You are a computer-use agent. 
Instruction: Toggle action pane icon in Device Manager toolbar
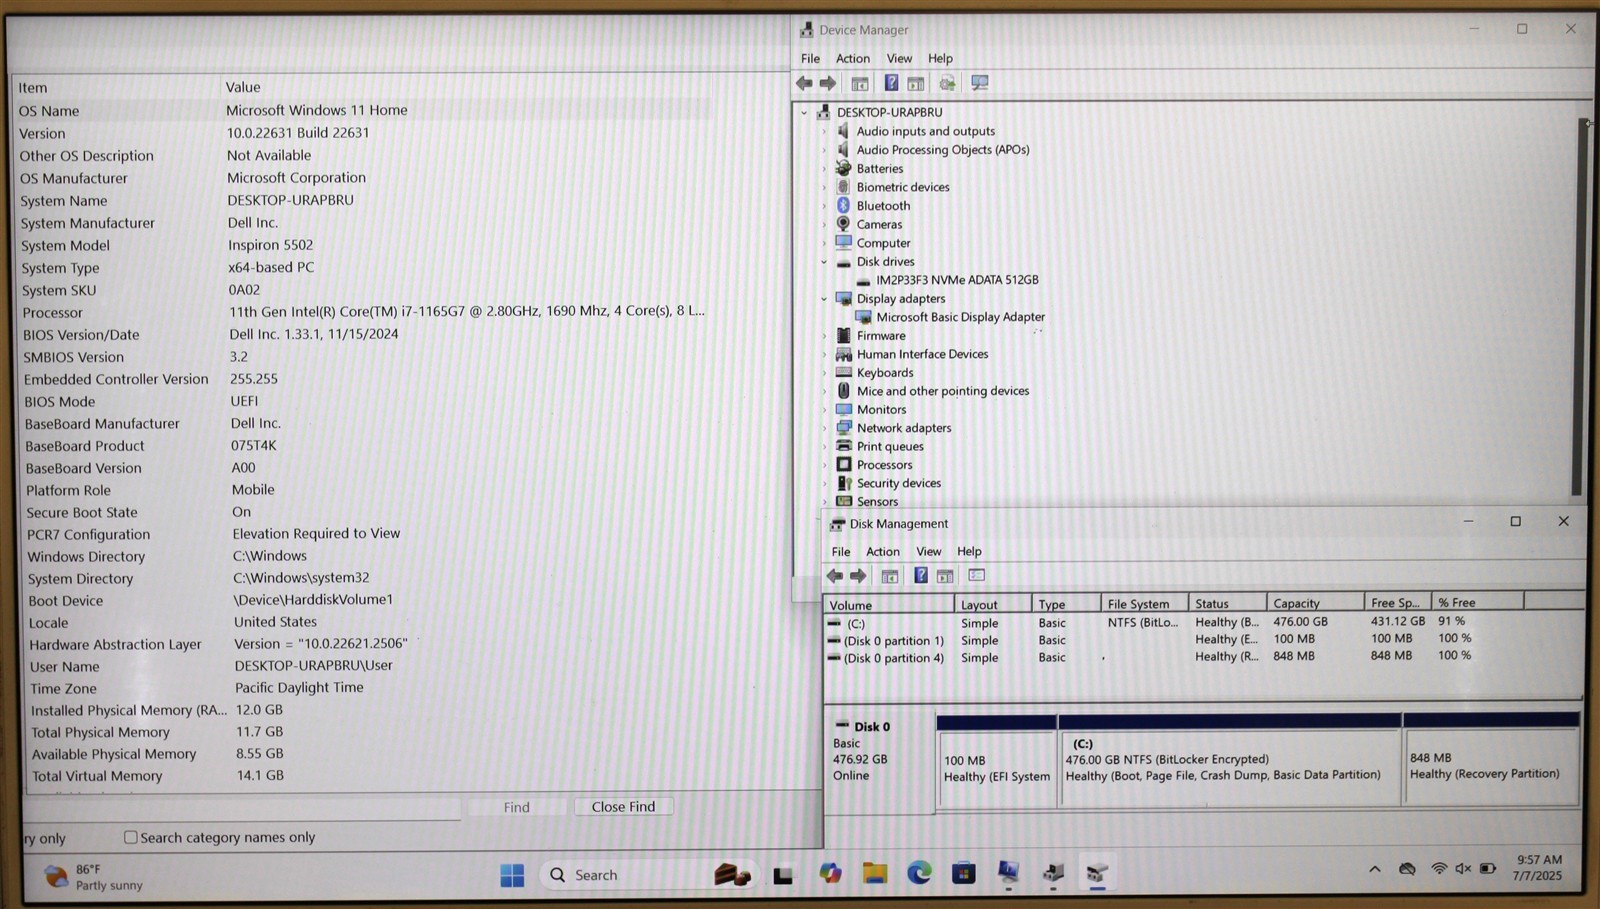[x=916, y=83]
